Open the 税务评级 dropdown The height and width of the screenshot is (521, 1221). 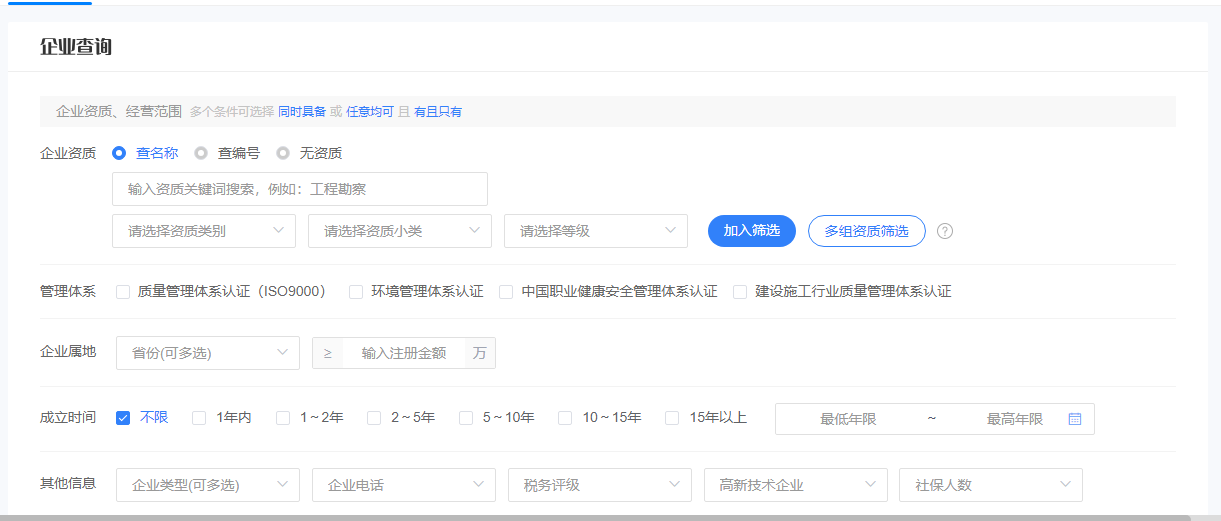[x=600, y=485]
